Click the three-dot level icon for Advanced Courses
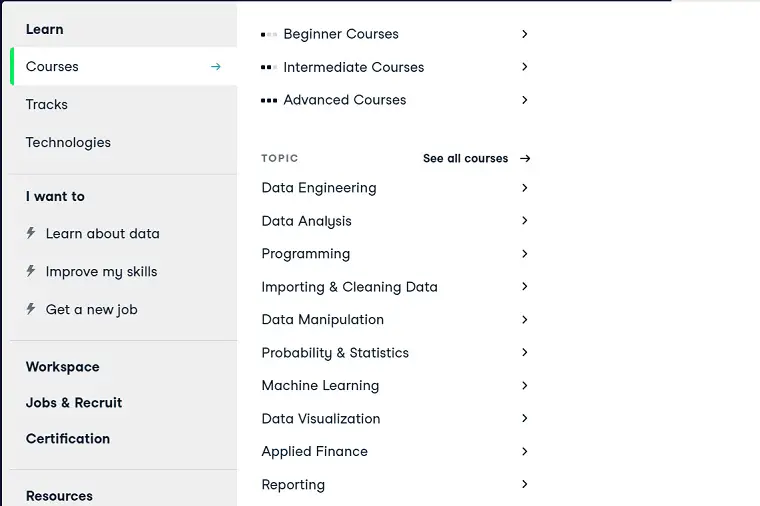Image resolution: width=760 pixels, height=506 pixels. click(269, 100)
